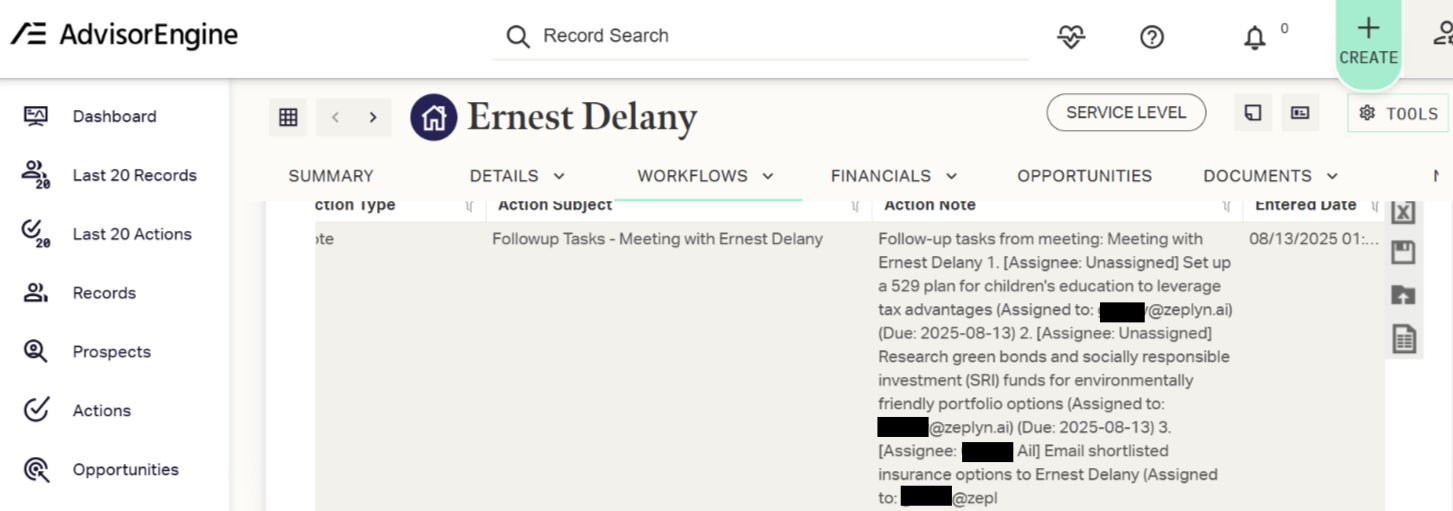
Task: Switch to the Opportunities tab
Action: (1084, 176)
